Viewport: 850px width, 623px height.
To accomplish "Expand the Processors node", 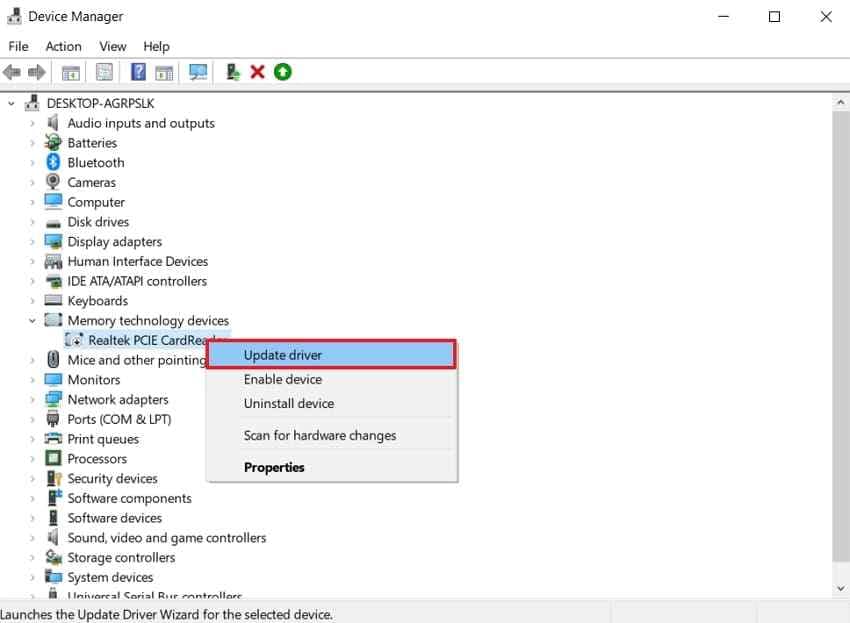I will [x=32, y=459].
